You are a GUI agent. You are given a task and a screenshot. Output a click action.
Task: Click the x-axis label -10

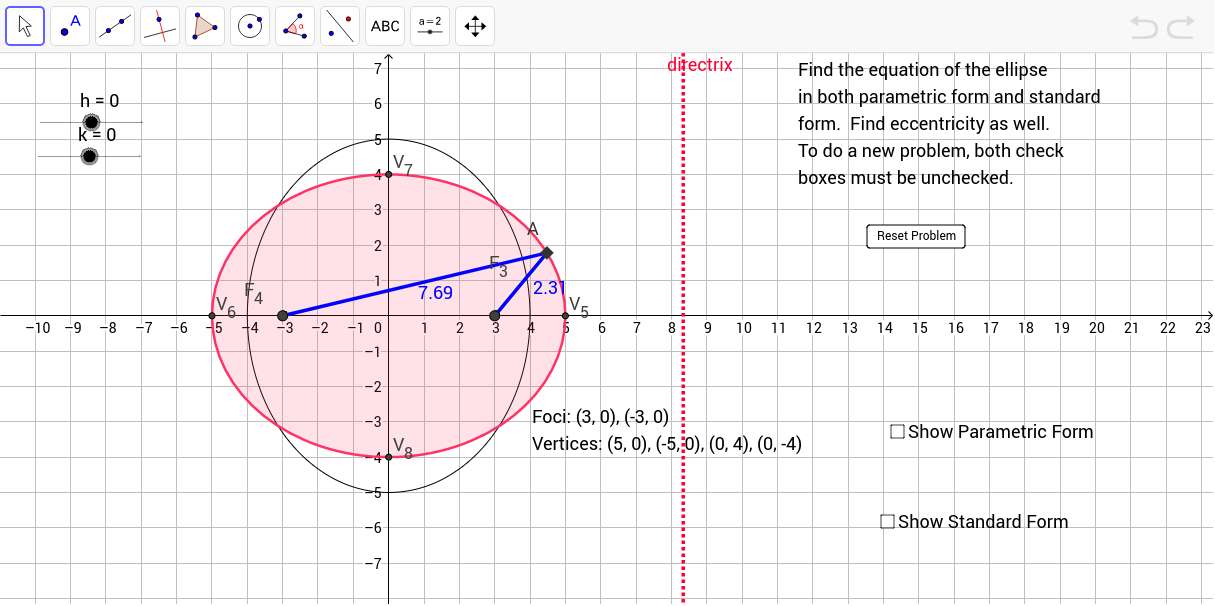pos(37,328)
